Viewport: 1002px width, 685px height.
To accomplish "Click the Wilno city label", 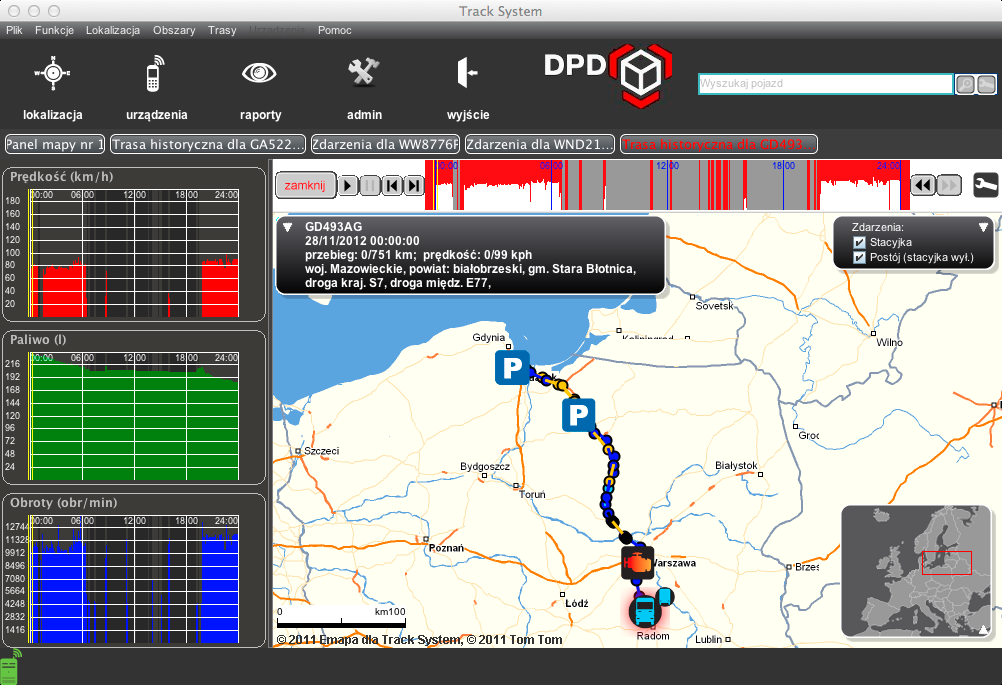I will tap(890, 342).
